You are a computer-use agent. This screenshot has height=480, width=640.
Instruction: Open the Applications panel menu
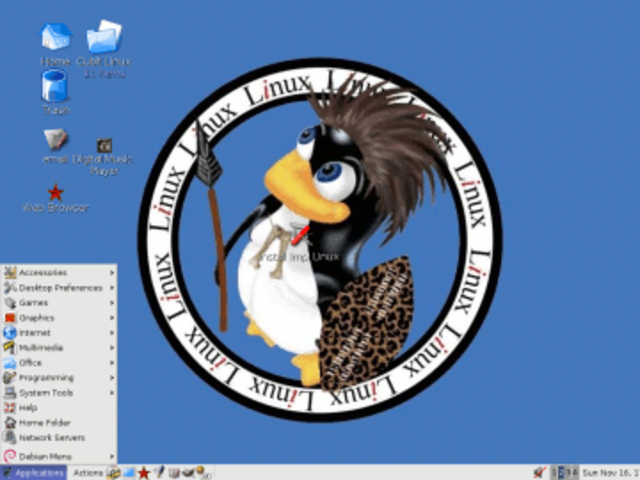pyautogui.click(x=33, y=473)
